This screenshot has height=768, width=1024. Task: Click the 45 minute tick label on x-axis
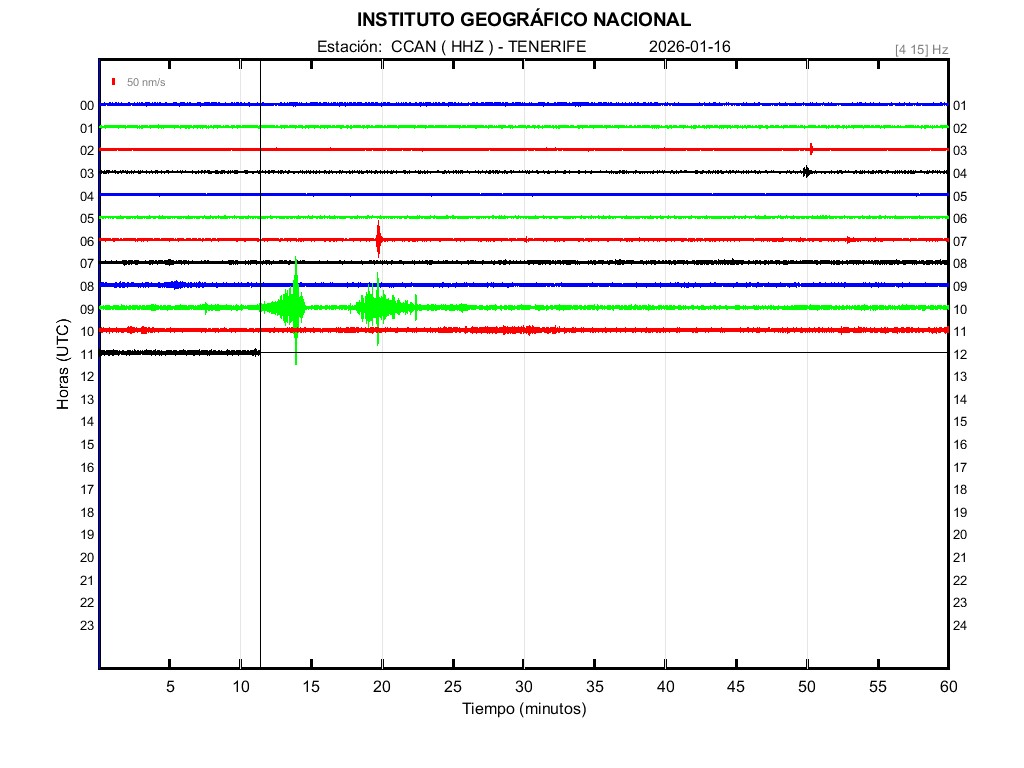[x=736, y=686]
